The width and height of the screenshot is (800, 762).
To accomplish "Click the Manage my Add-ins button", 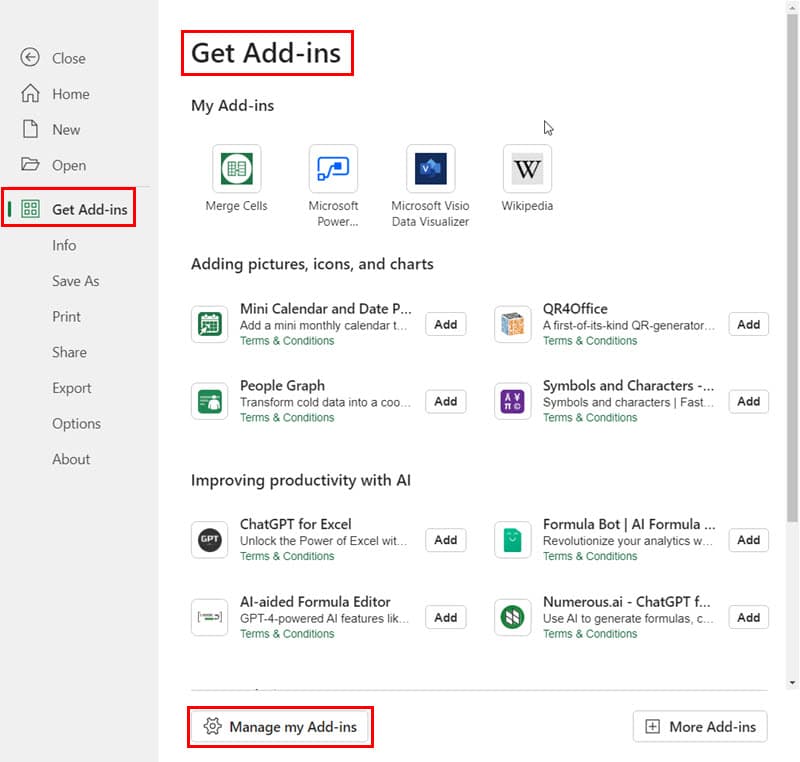I will (280, 727).
